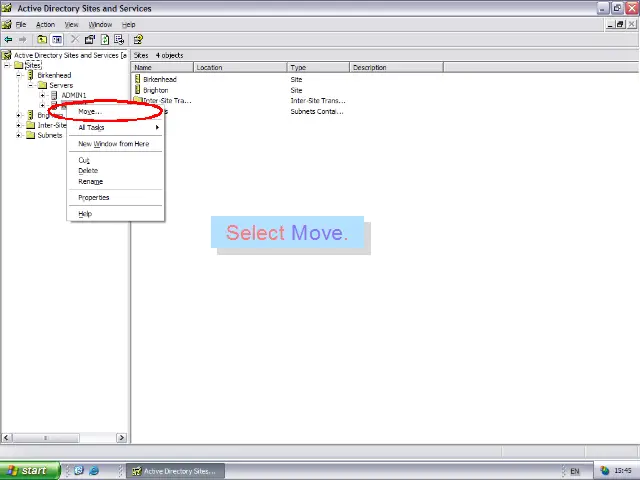This screenshot has height=480, width=640.
Task: Choose Properties from the context menu
Action: coord(94,197)
